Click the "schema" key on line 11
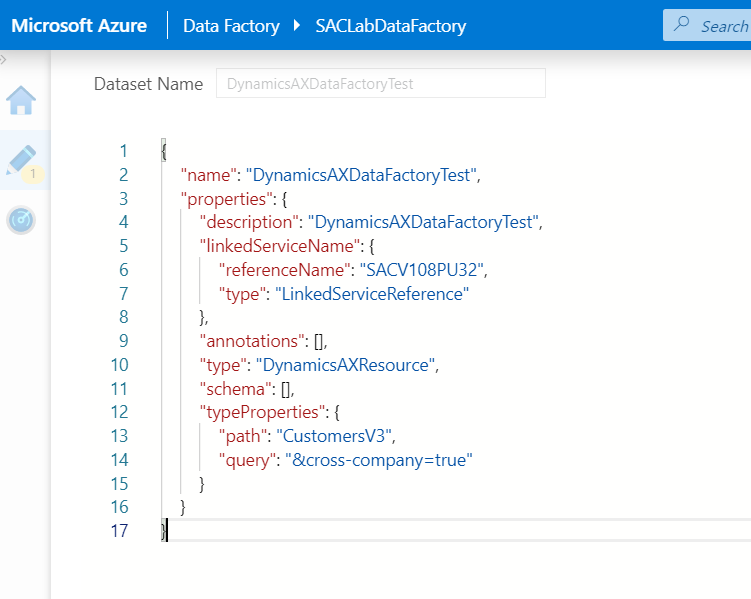The height and width of the screenshot is (599, 751). pos(235,389)
